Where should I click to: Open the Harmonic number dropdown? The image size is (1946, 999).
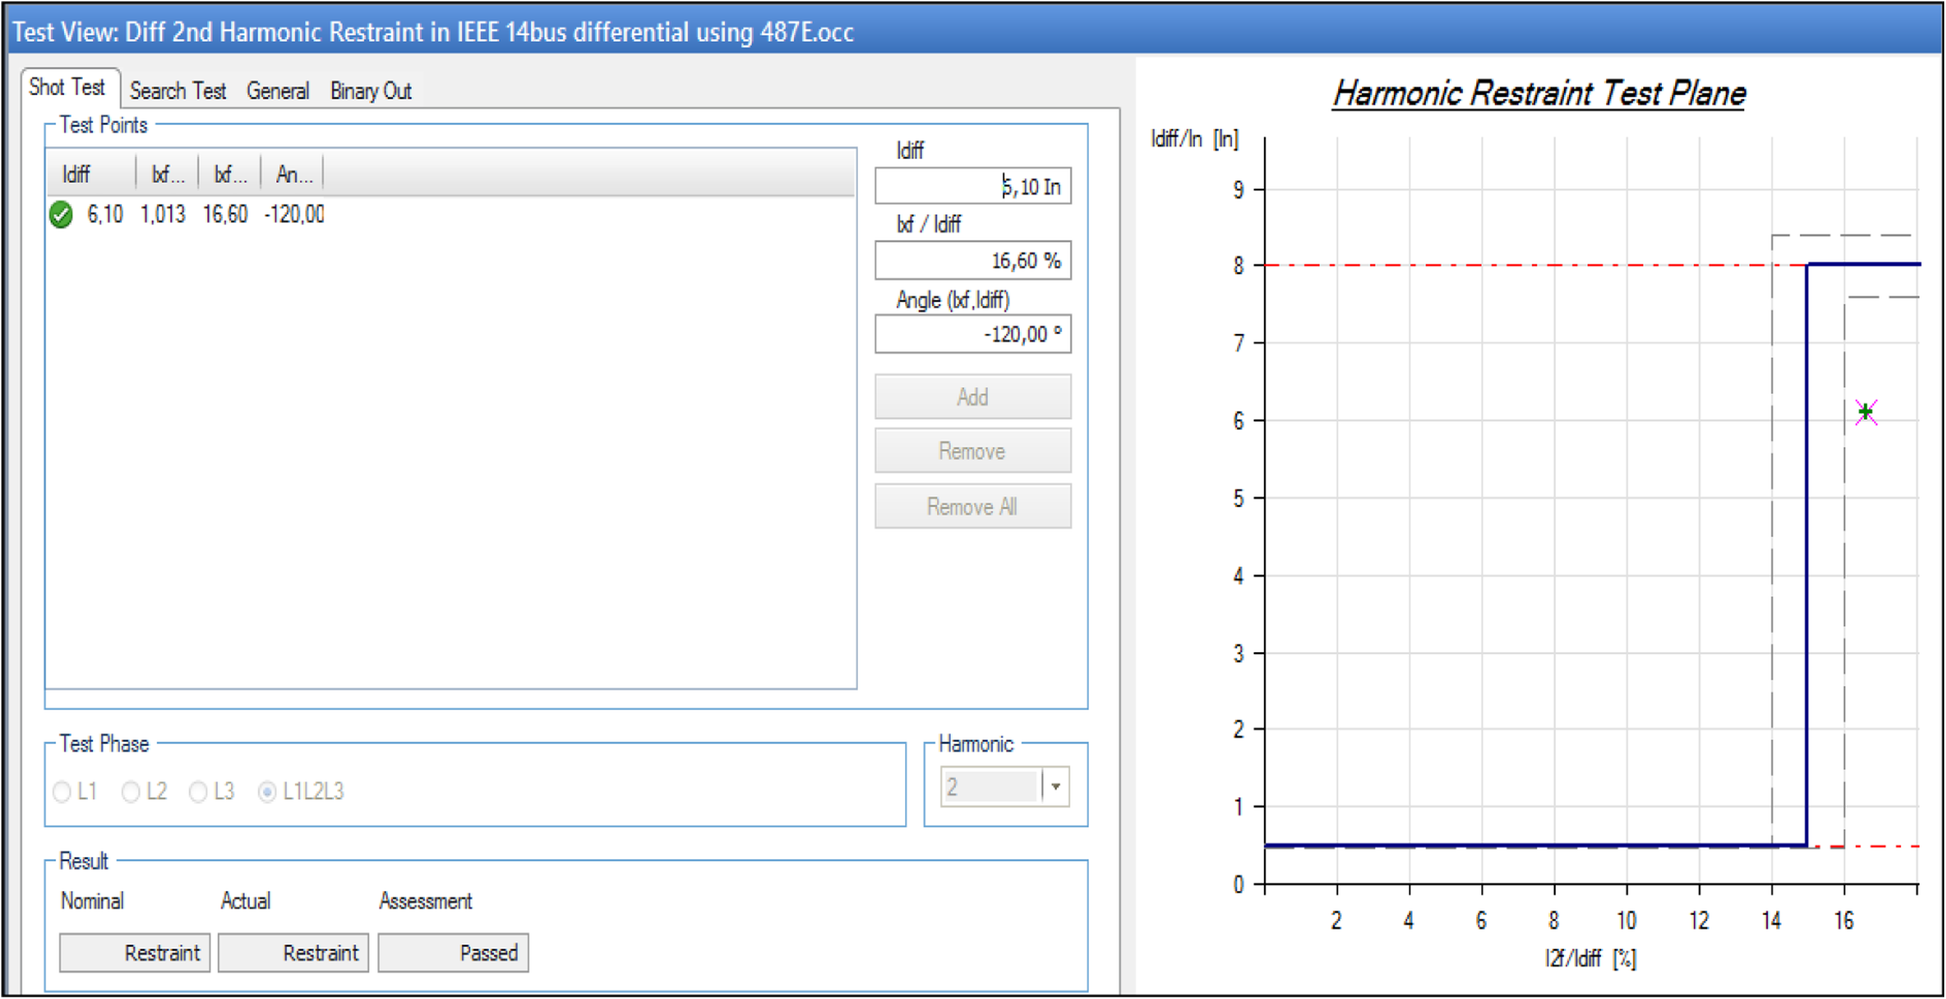1056,787
